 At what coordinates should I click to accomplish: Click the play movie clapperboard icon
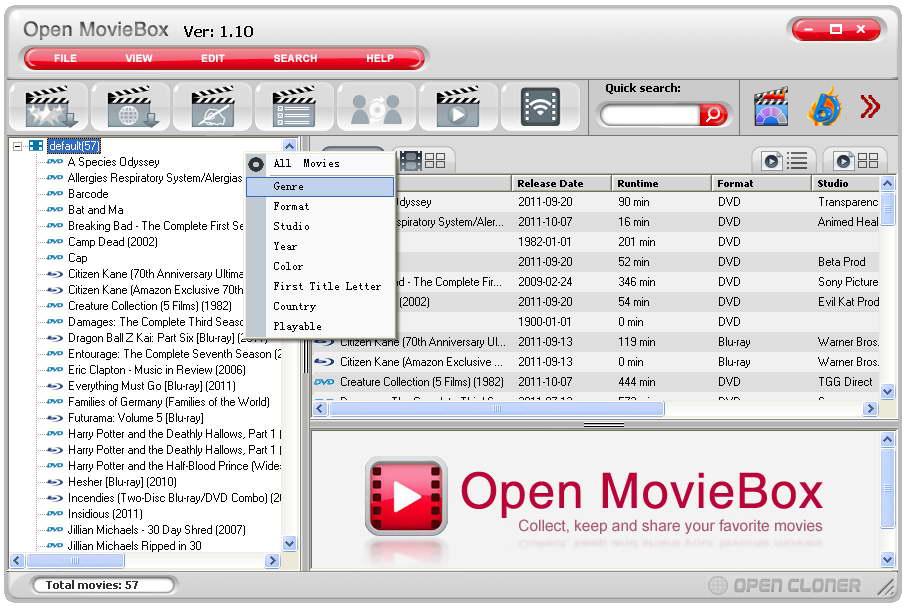(x=458, y=107)
